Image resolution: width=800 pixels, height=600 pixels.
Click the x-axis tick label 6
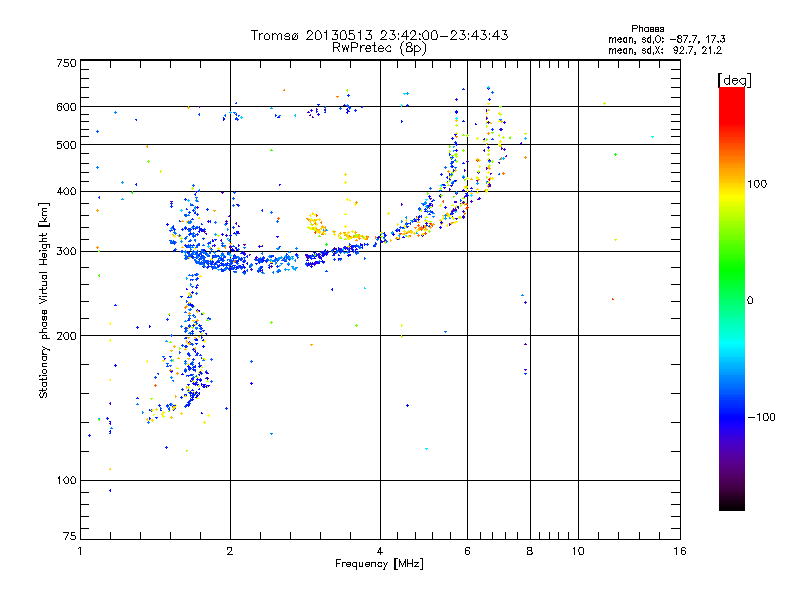coord(467,551)
